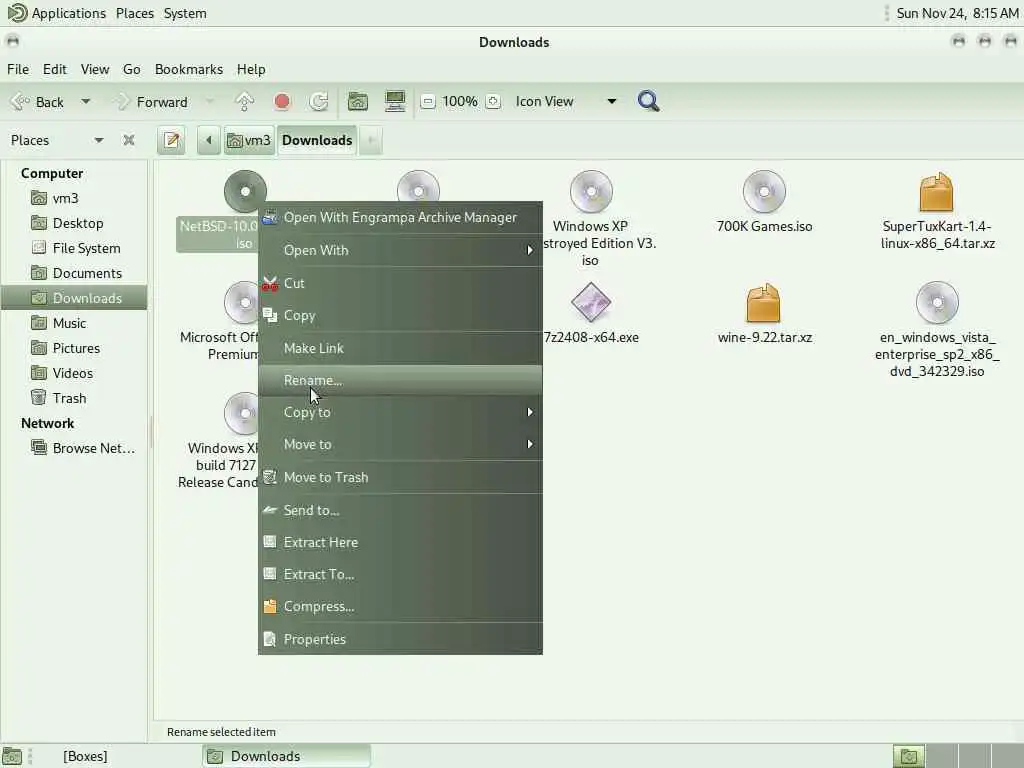
Task: Select the wine-9.22.tar.xz archive icon
Action: 763,303
